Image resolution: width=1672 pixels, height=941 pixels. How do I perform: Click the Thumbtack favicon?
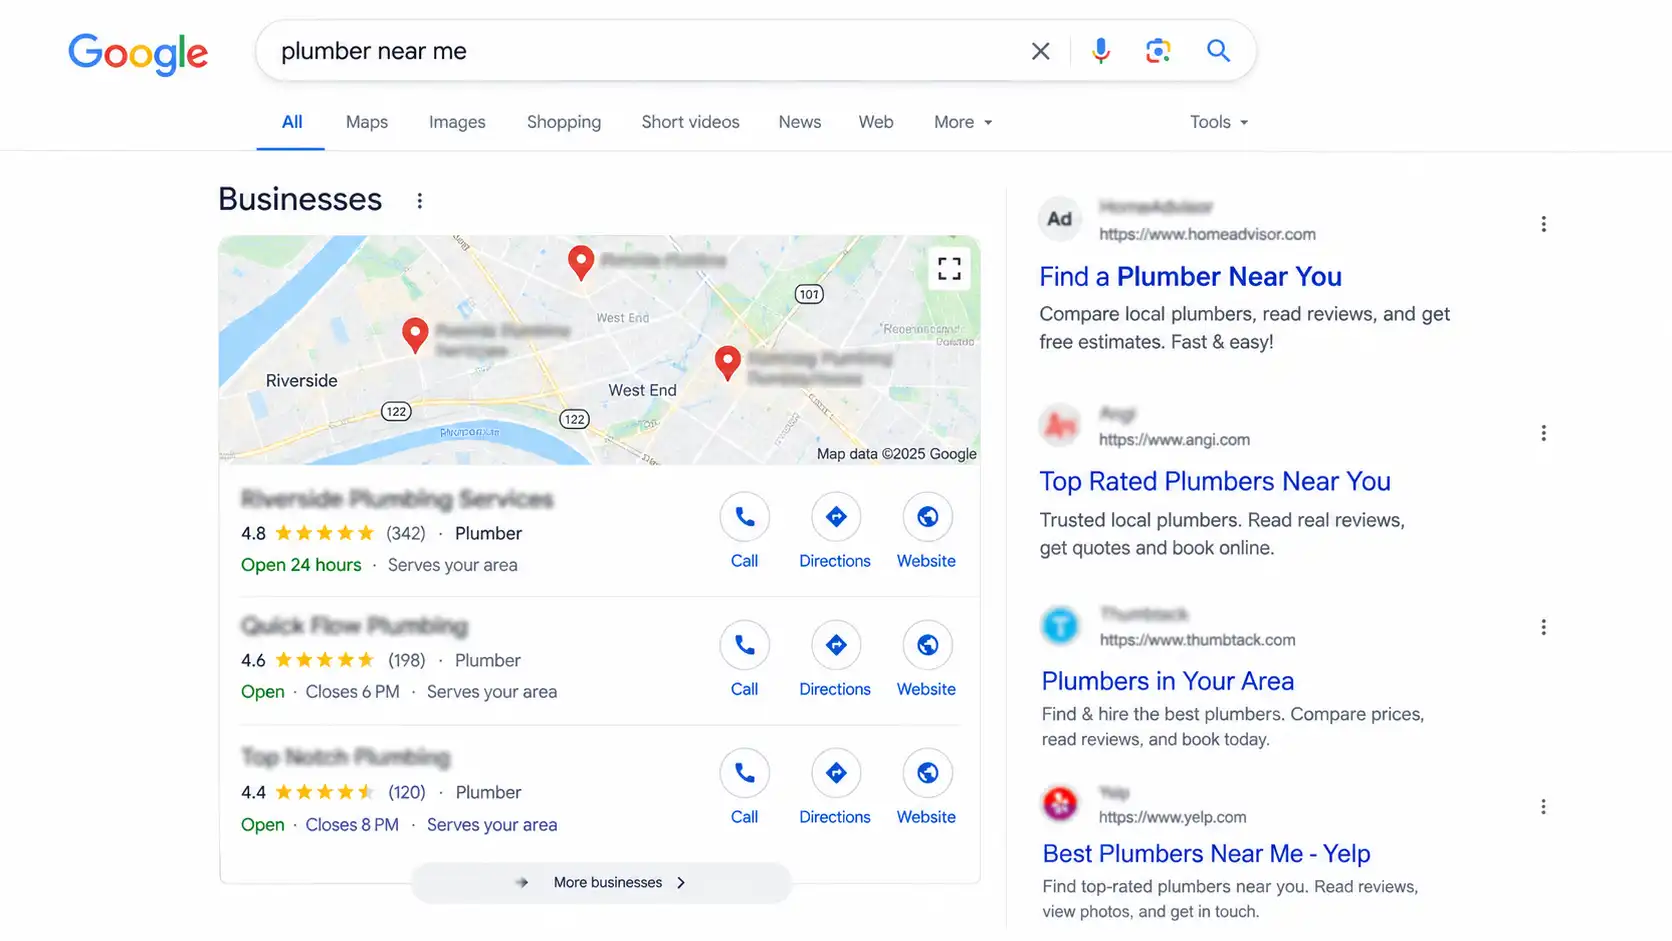point(1060,626)
